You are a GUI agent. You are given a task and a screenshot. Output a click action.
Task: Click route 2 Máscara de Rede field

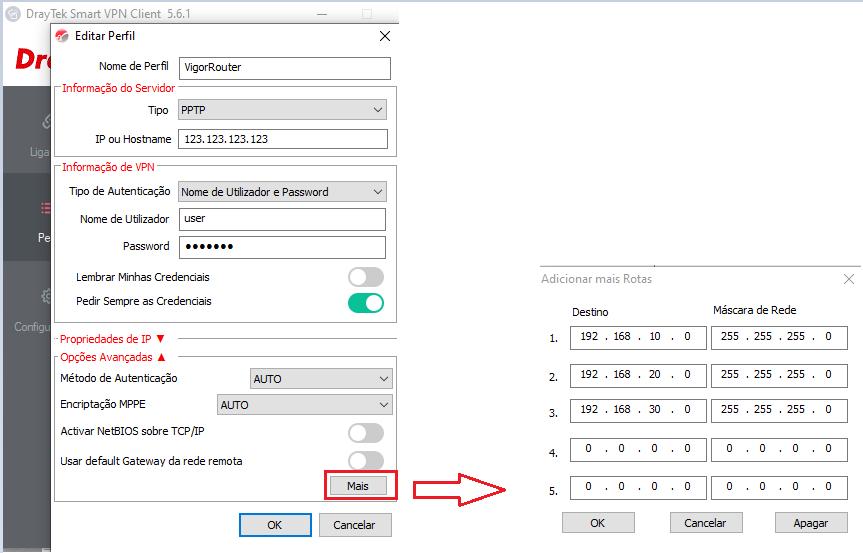click(779, 375)
